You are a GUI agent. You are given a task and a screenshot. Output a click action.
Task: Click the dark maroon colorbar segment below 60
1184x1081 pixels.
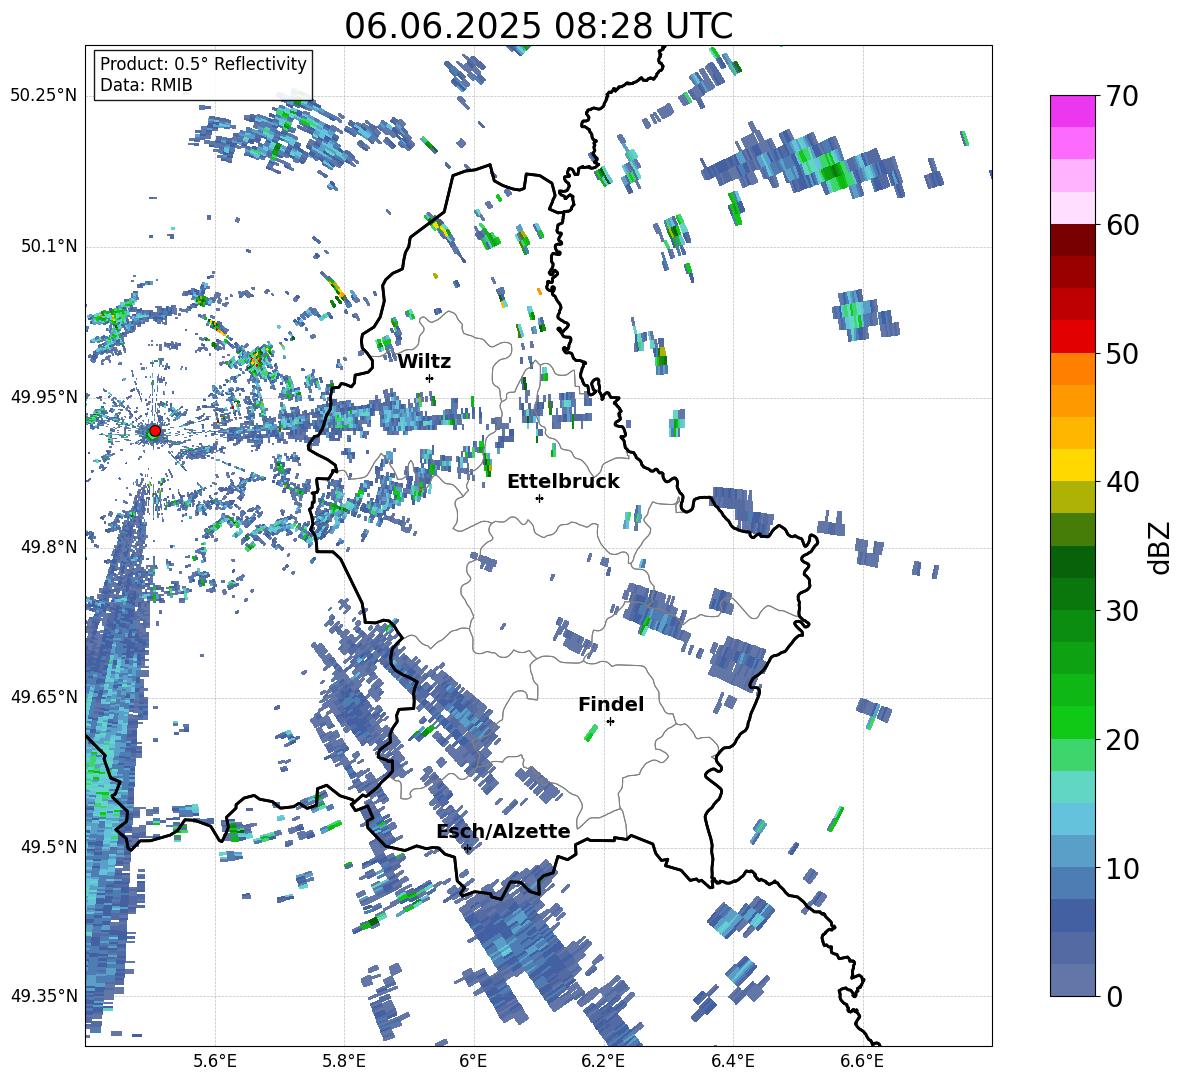pyautogui.click(x=1072, y=240)
